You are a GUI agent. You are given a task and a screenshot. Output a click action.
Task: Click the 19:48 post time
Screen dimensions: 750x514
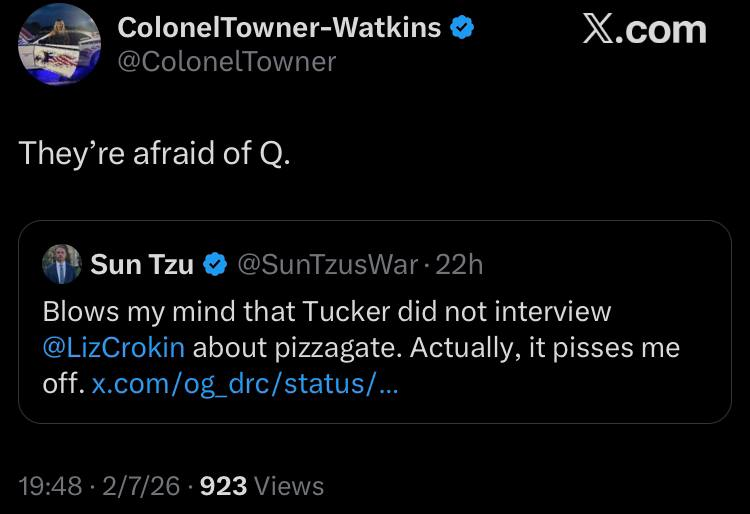50,486
